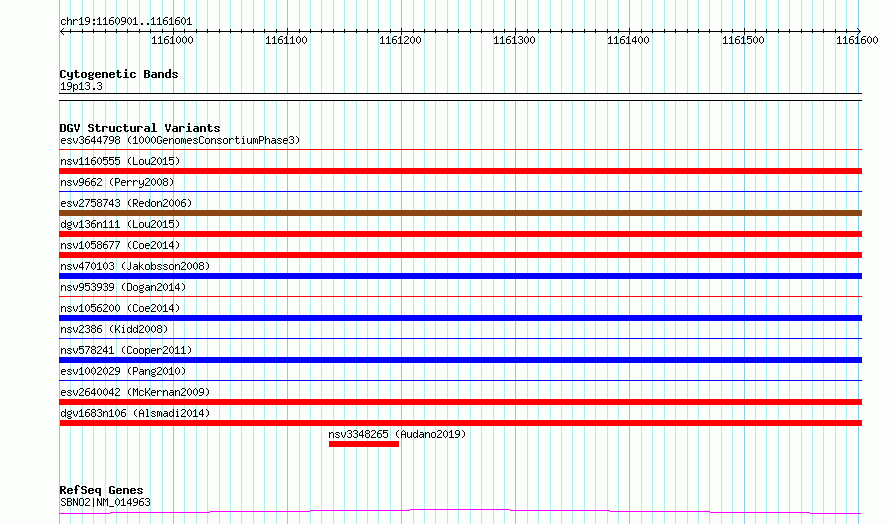Open the DGV Structural Variants track heading

click(x=140, y=128)
